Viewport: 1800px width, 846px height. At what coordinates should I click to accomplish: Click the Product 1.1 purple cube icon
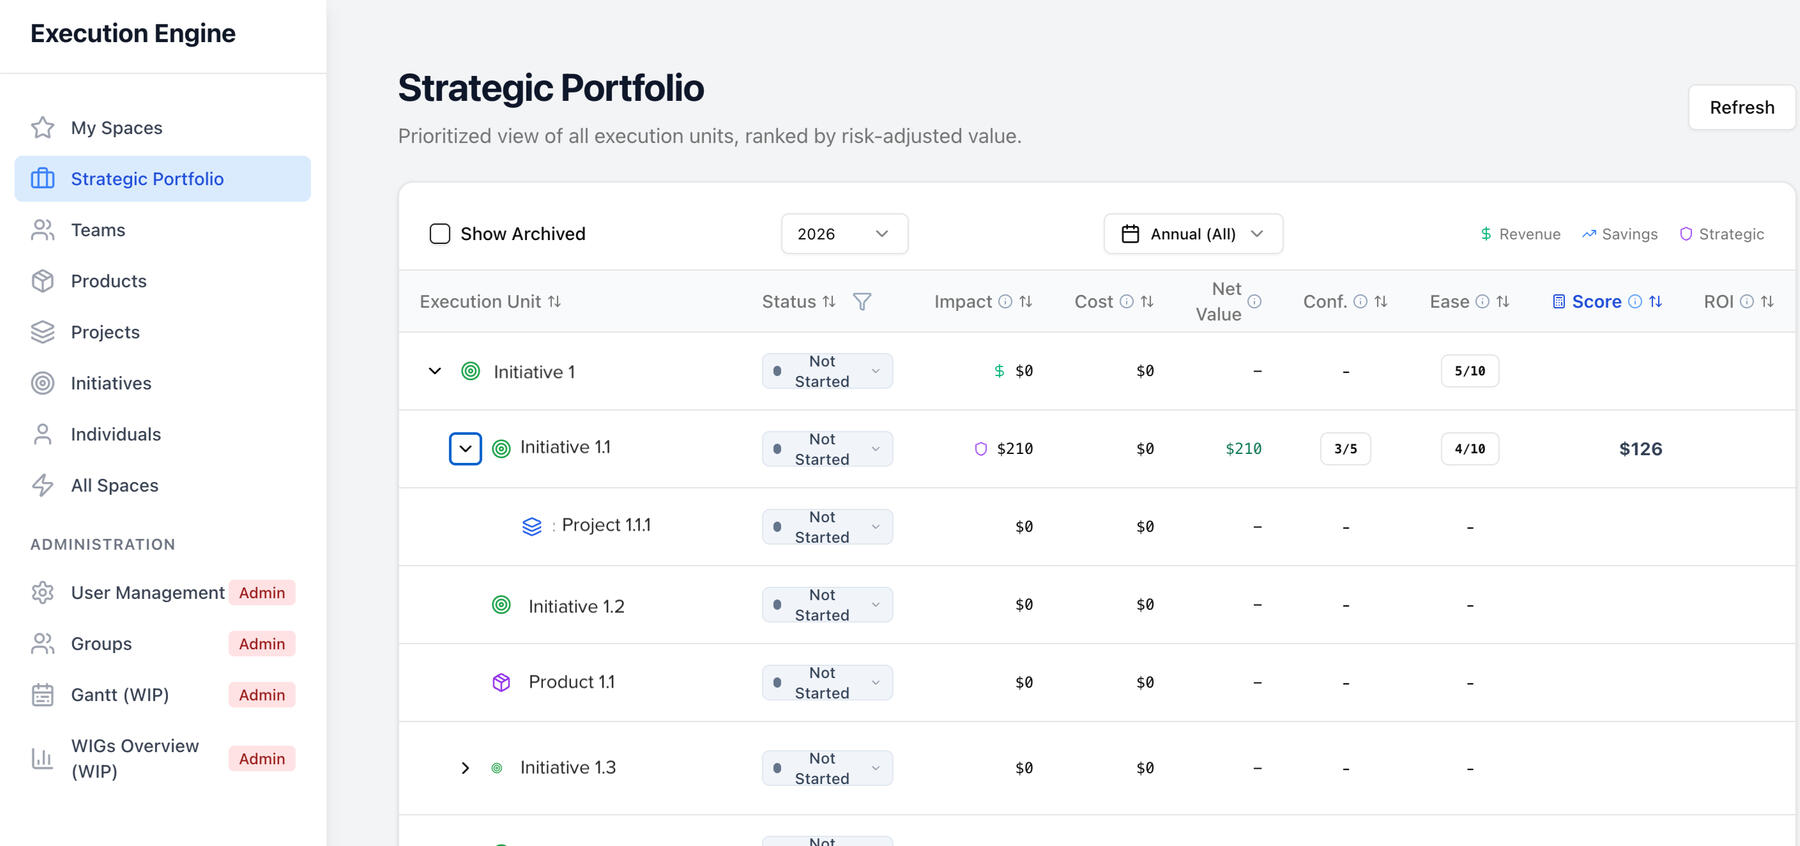click(502, 682)
